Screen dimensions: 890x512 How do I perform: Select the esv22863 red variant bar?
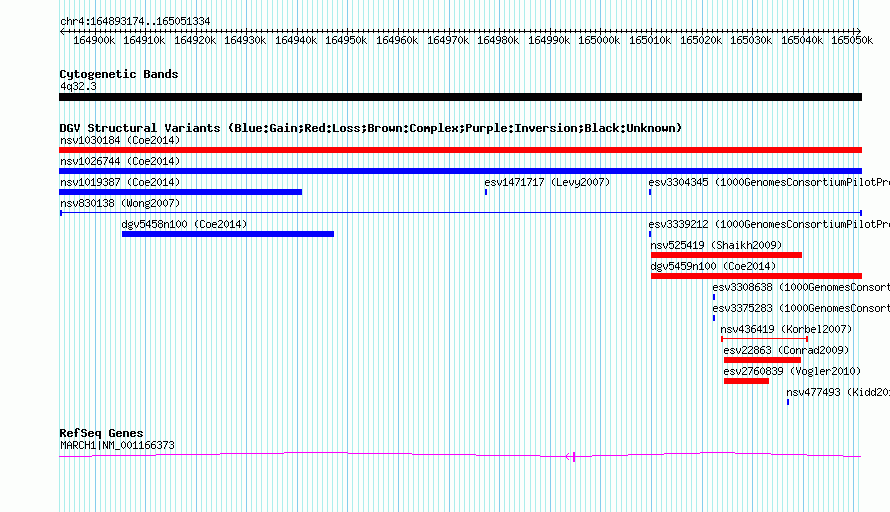pyautogui.click(x=762, y=360)
